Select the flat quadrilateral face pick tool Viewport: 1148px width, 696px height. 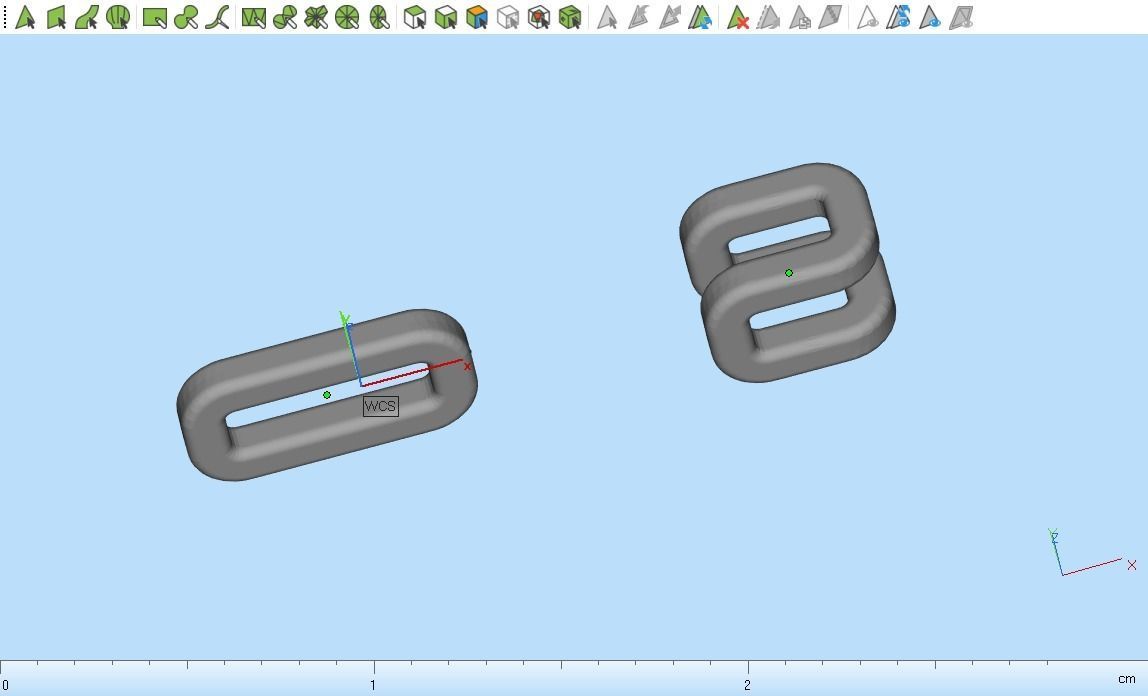point(56,17)
